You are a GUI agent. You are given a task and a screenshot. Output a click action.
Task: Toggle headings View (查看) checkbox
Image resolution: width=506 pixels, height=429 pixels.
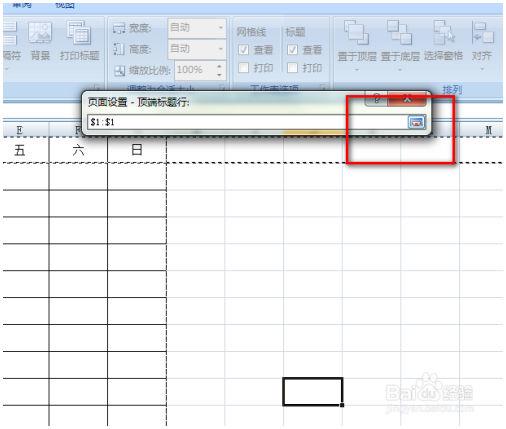tap(292, 50)
